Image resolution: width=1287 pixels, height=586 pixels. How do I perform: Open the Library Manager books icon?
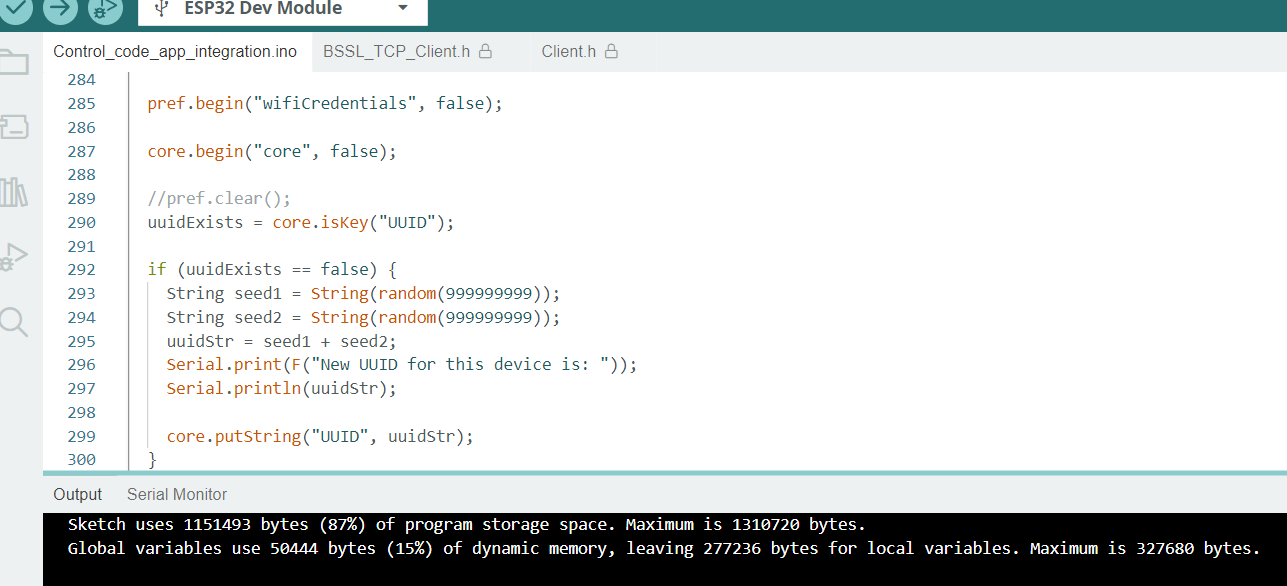point(14,192)
